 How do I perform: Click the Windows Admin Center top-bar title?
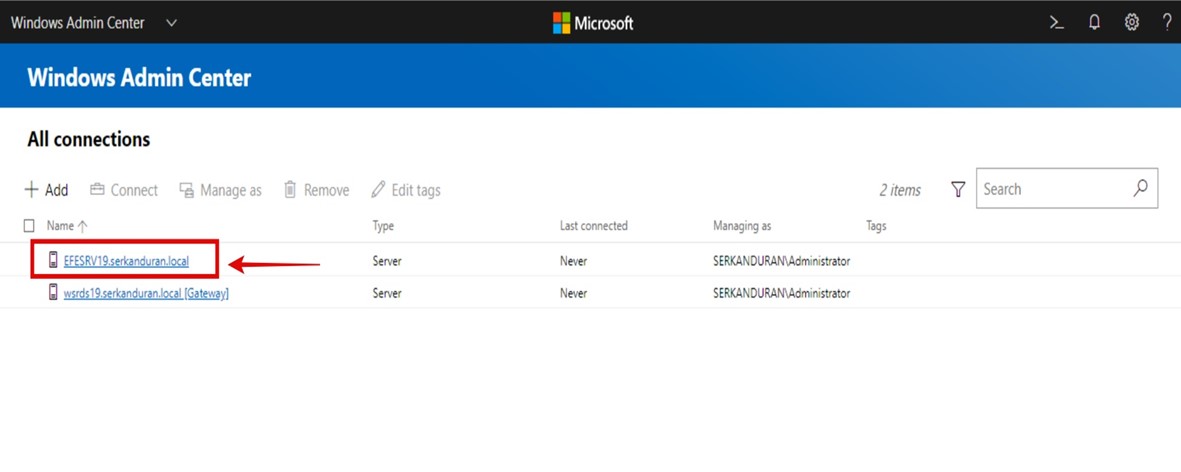click(78, 23)
